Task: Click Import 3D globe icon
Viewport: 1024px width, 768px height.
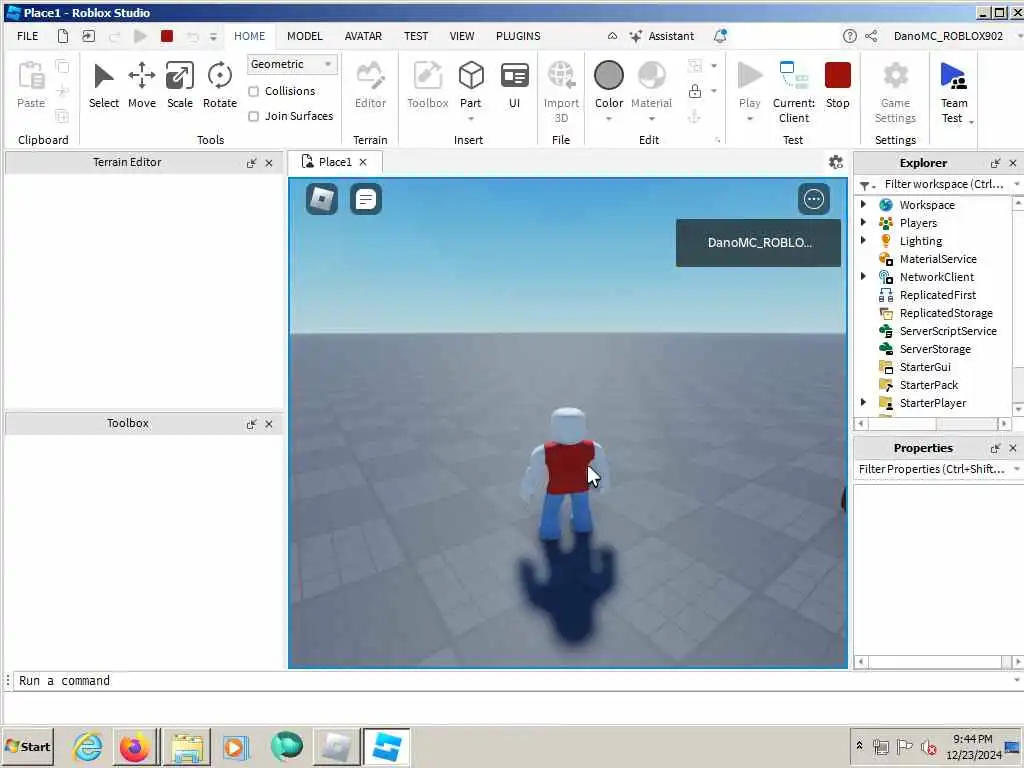Action: click(x=561, y=76)
